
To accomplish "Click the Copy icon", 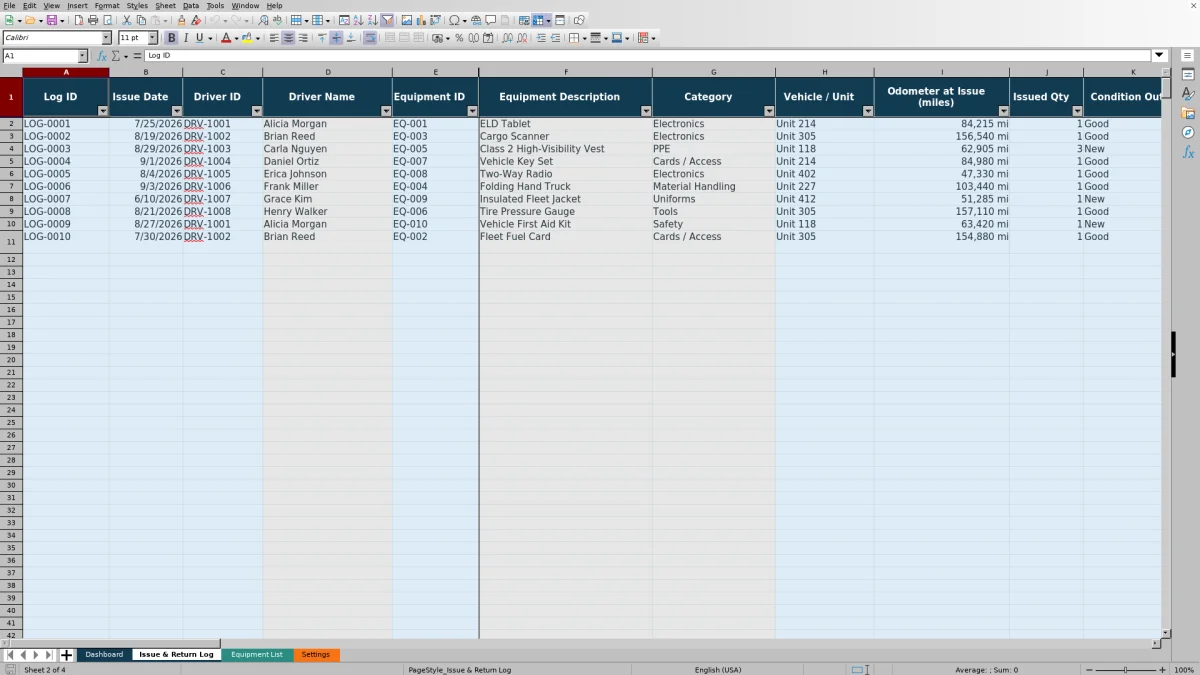I will tap(141, 20).
